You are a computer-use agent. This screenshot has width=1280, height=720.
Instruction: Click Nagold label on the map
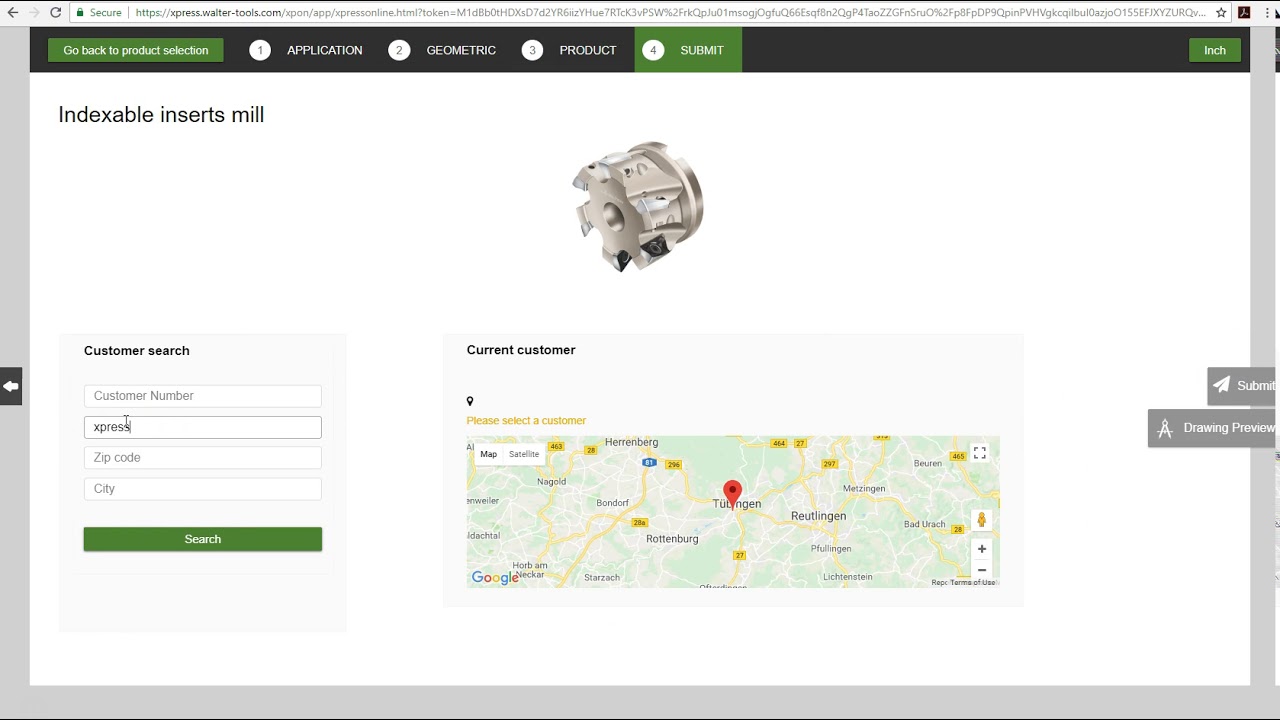551,481
